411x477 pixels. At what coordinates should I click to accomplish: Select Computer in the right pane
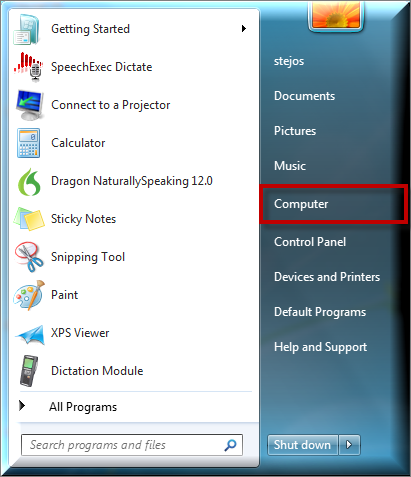click(x=334, y=204)
